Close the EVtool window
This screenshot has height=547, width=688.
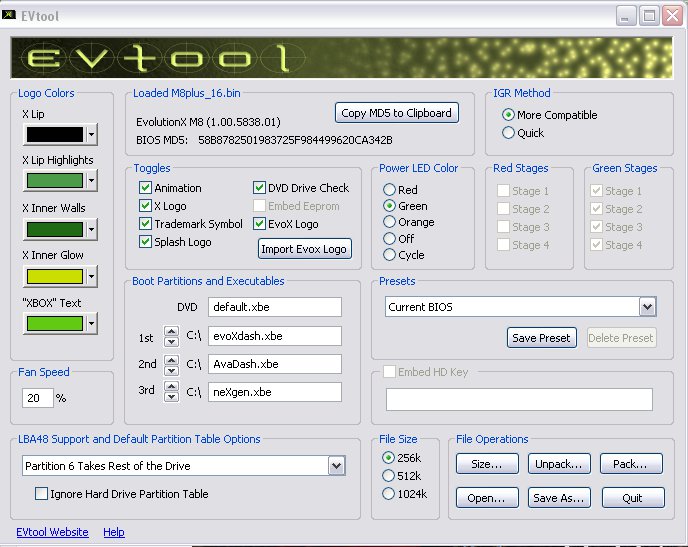[673, 16]
